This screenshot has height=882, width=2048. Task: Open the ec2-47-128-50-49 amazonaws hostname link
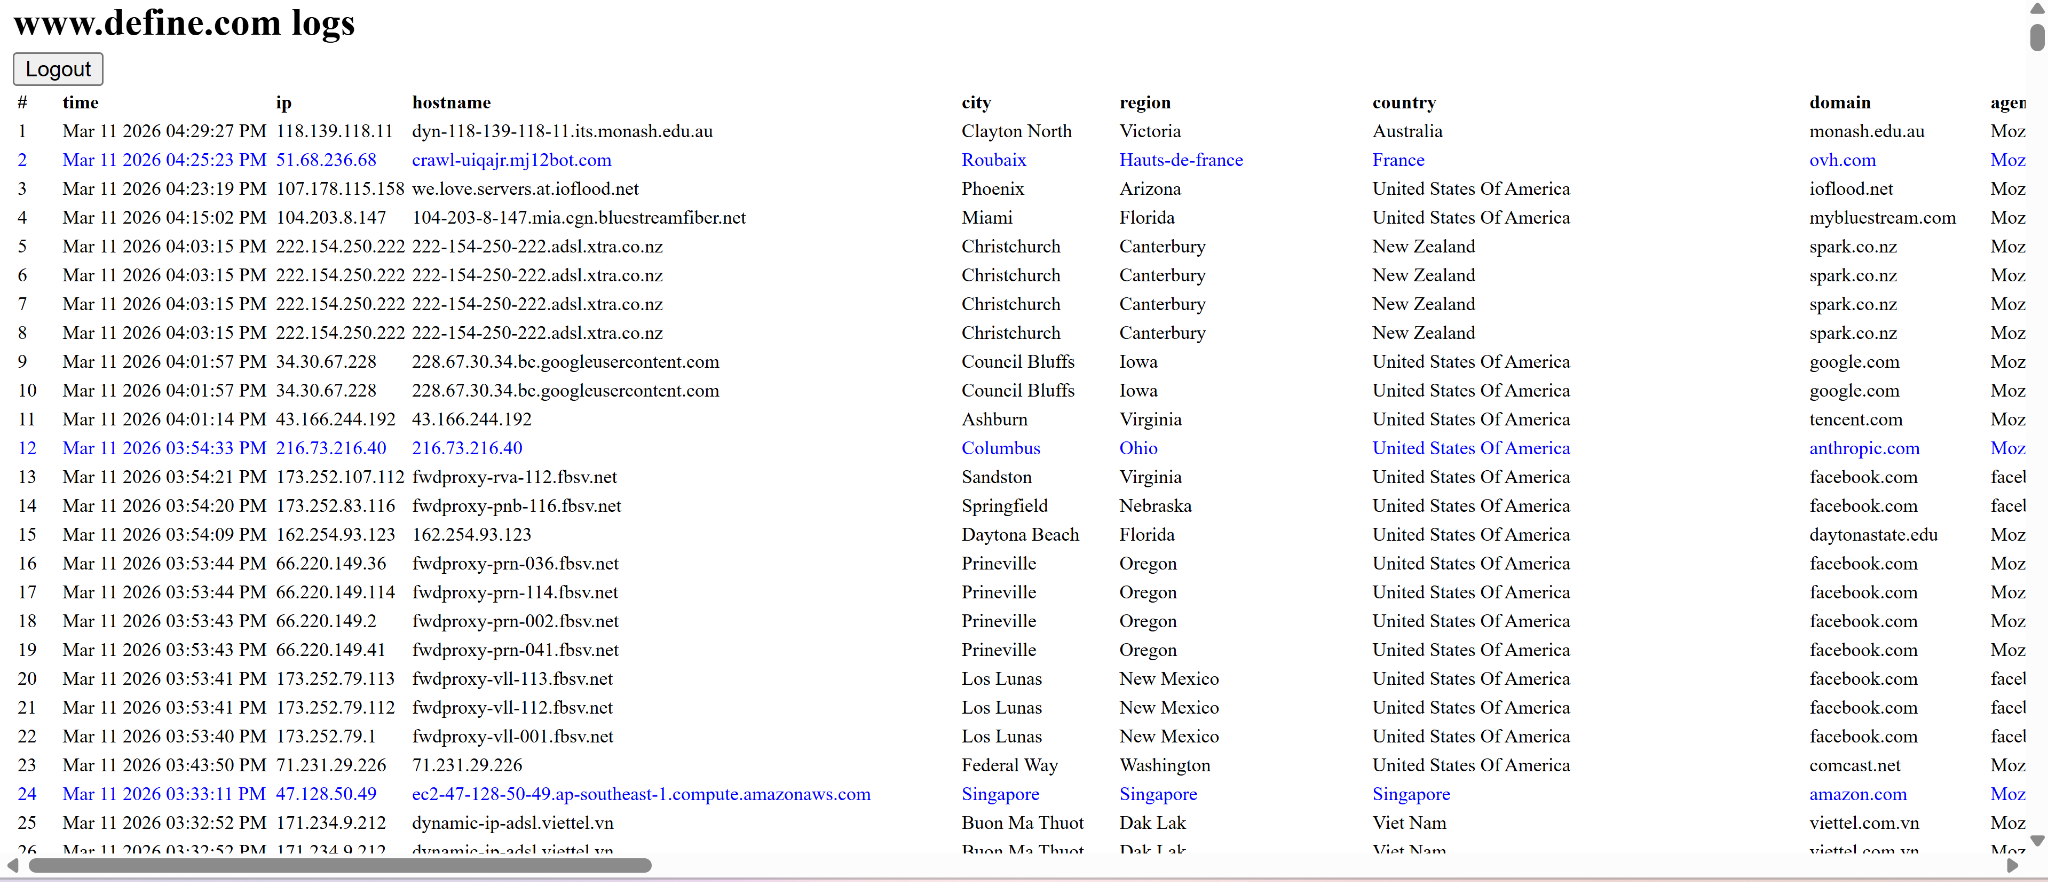coord(641,794)
